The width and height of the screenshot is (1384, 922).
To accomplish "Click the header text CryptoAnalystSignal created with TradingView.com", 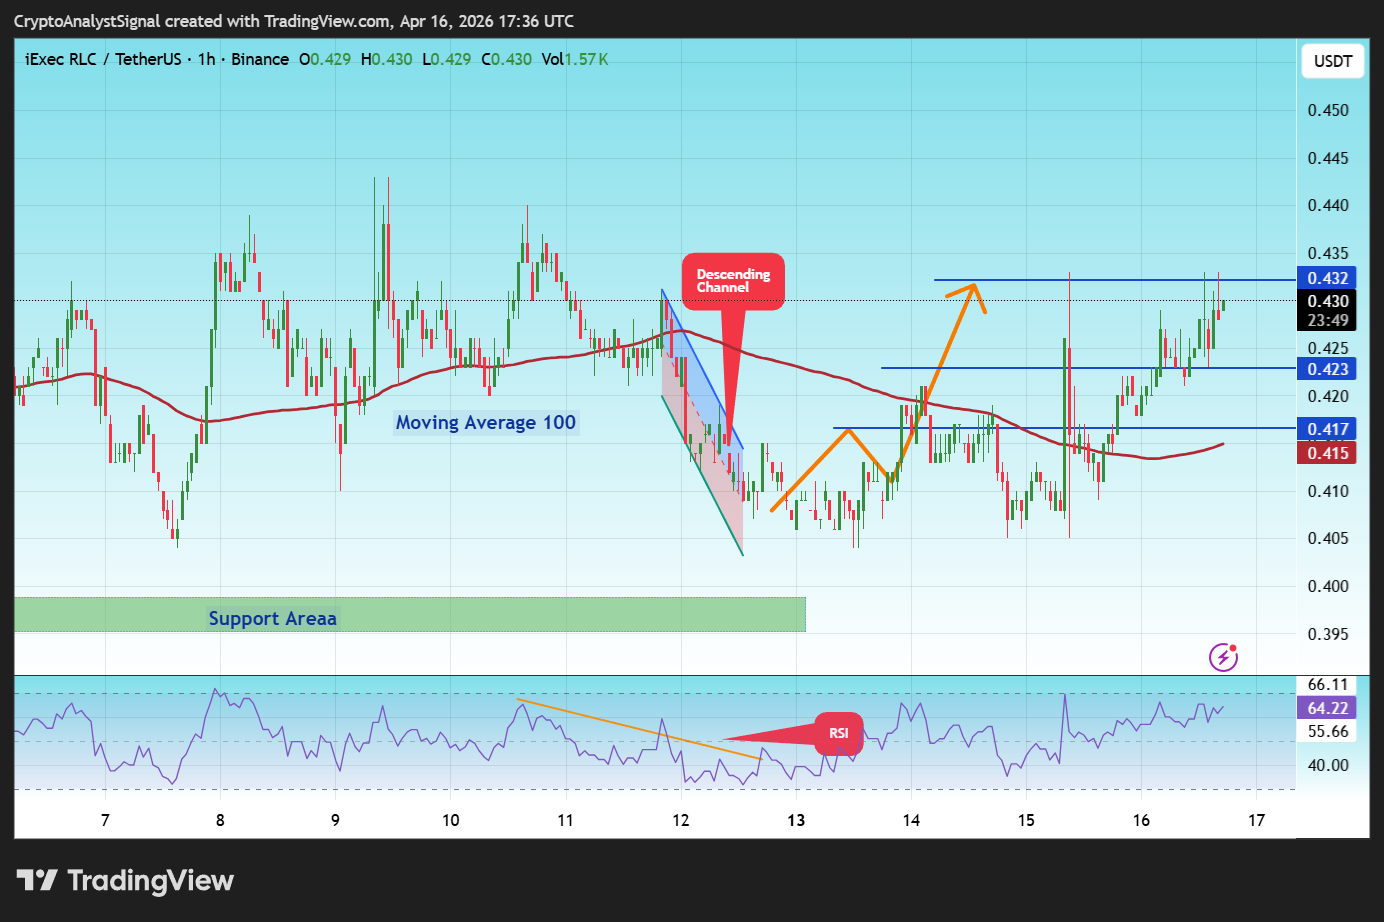I will (202, 21).
